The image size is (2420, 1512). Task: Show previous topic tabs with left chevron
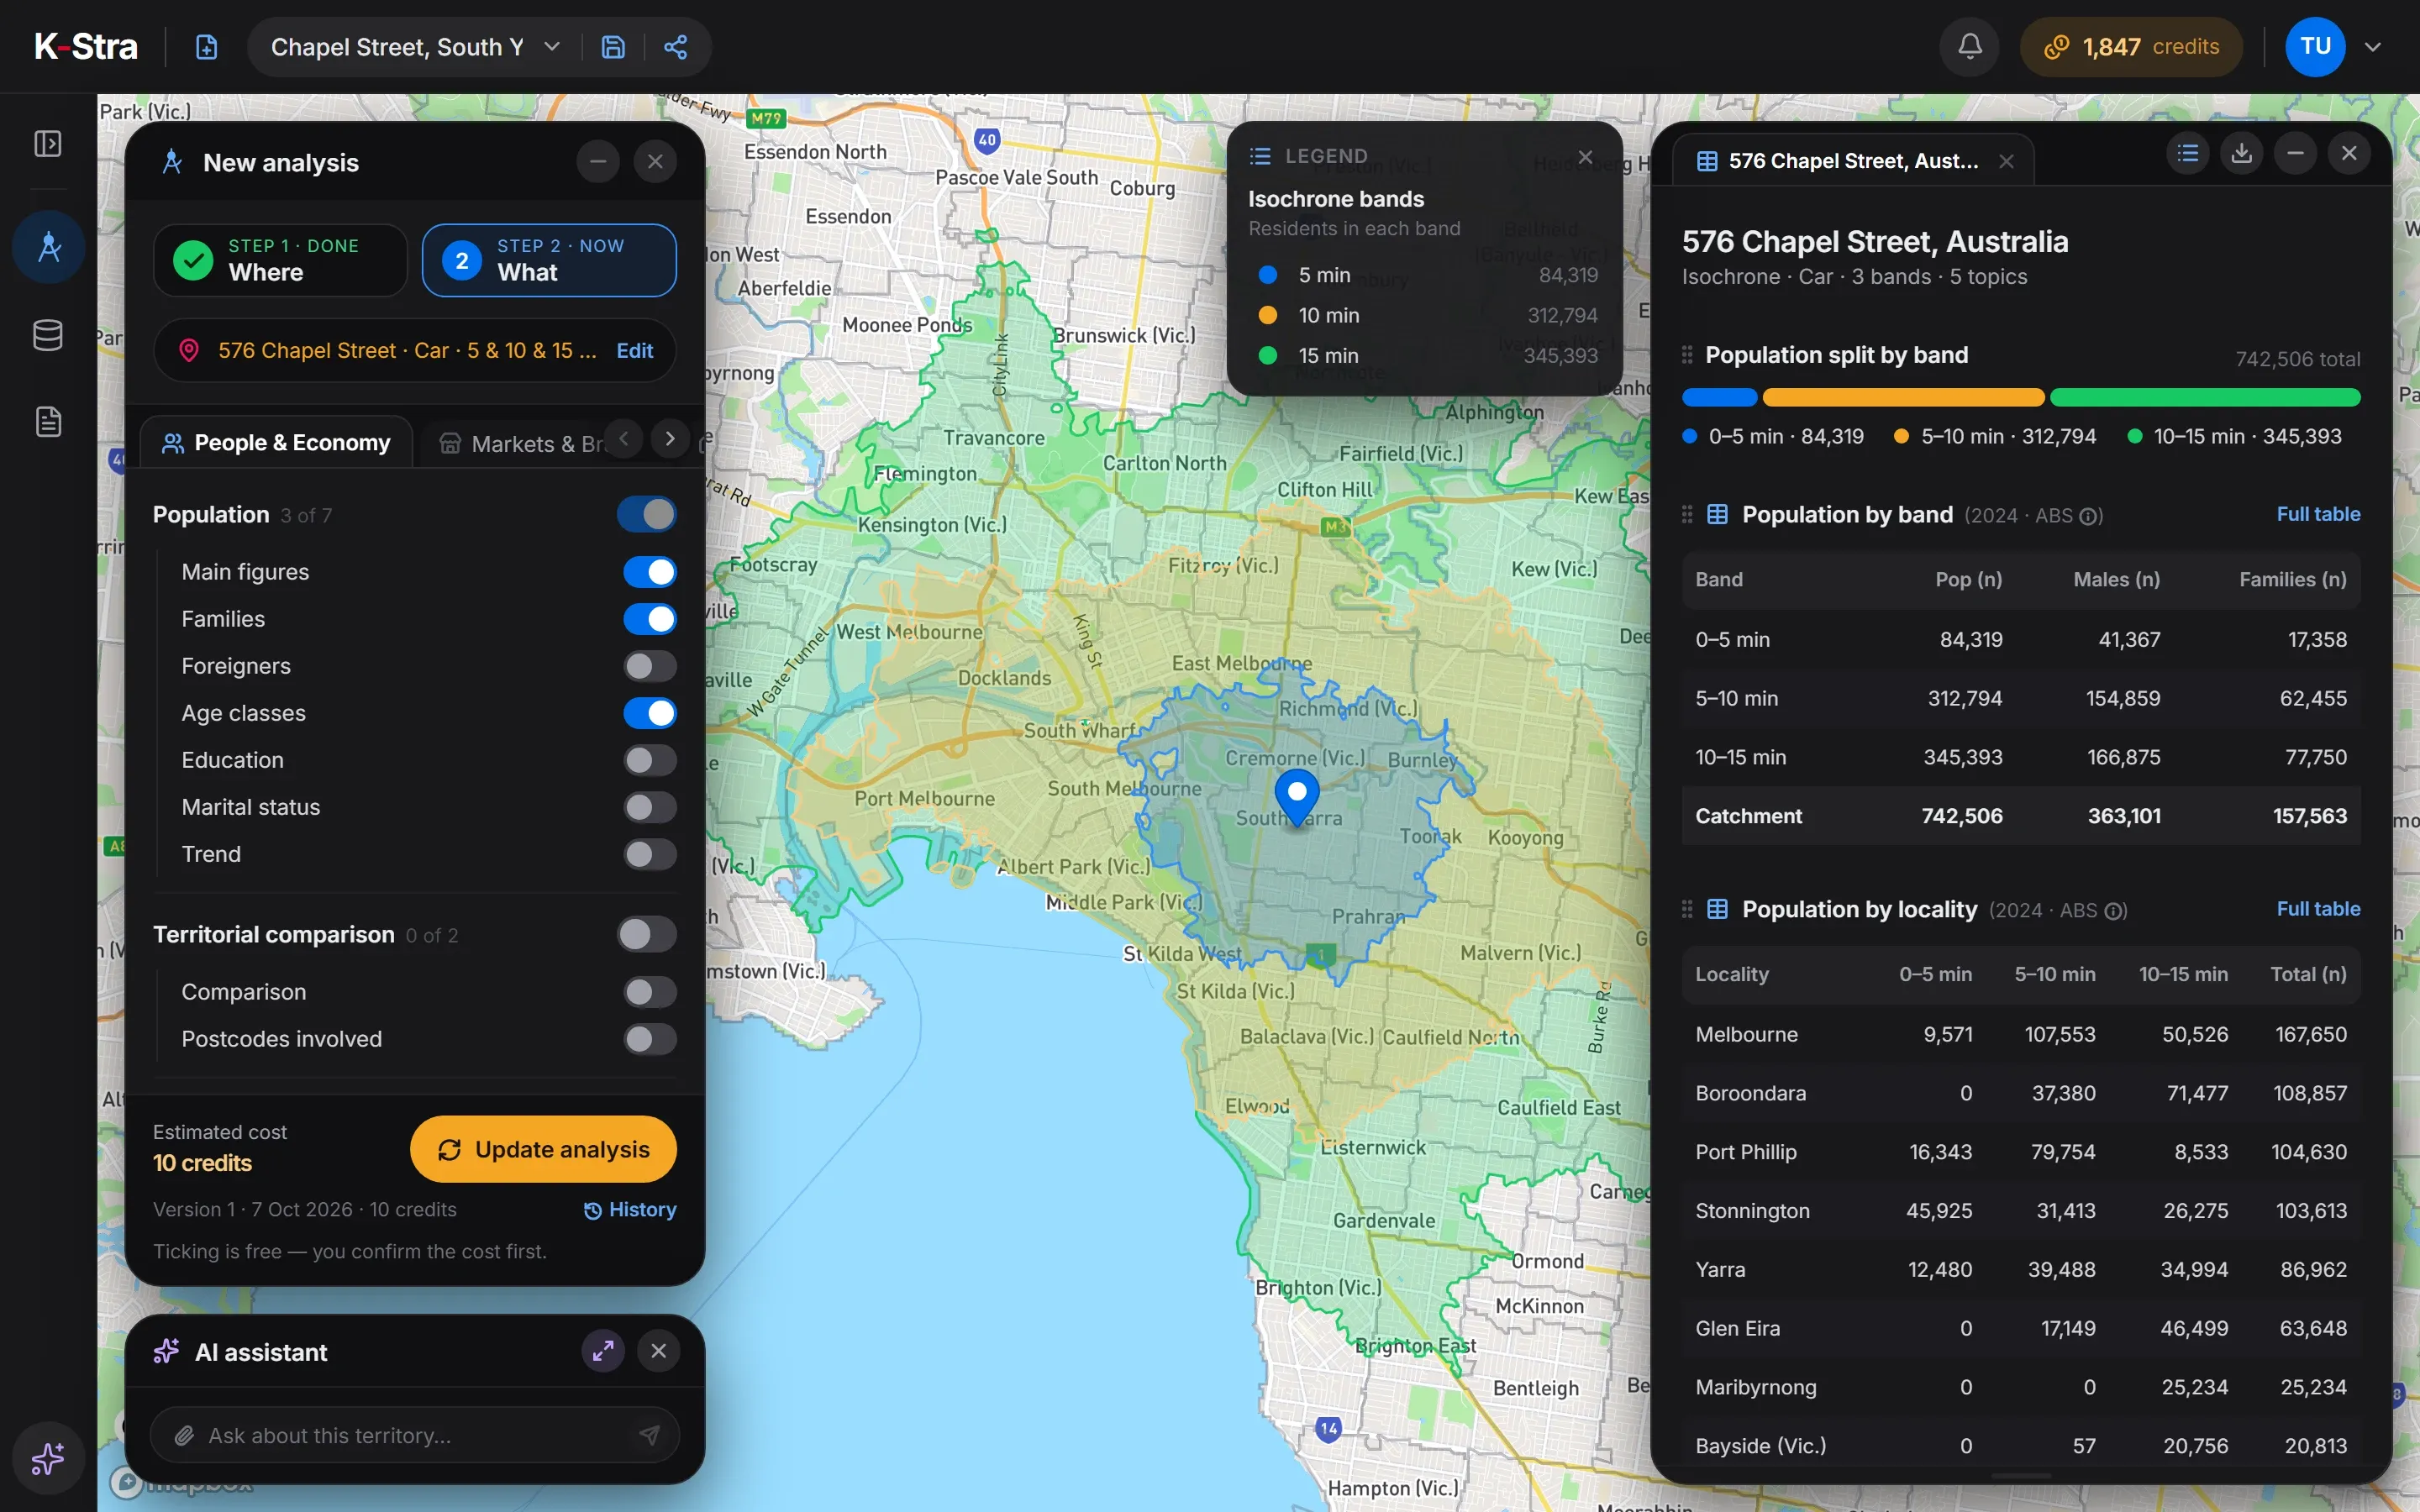[x=624, y=438]
